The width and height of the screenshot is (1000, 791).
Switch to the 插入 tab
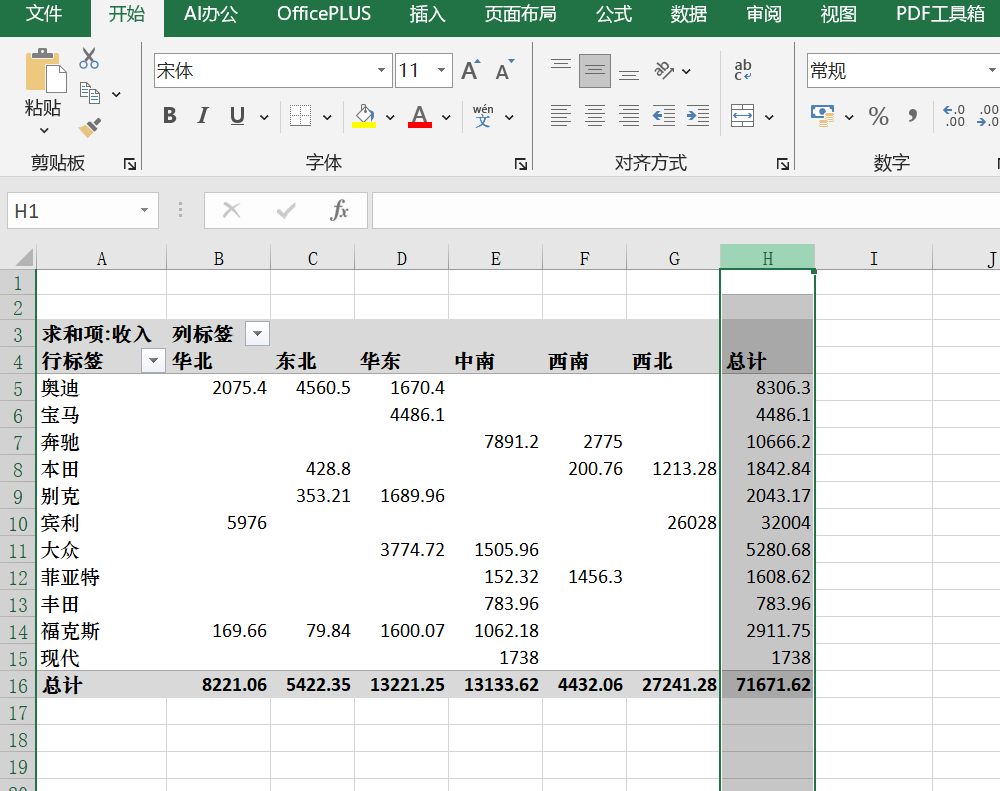(x=427, y=13)
